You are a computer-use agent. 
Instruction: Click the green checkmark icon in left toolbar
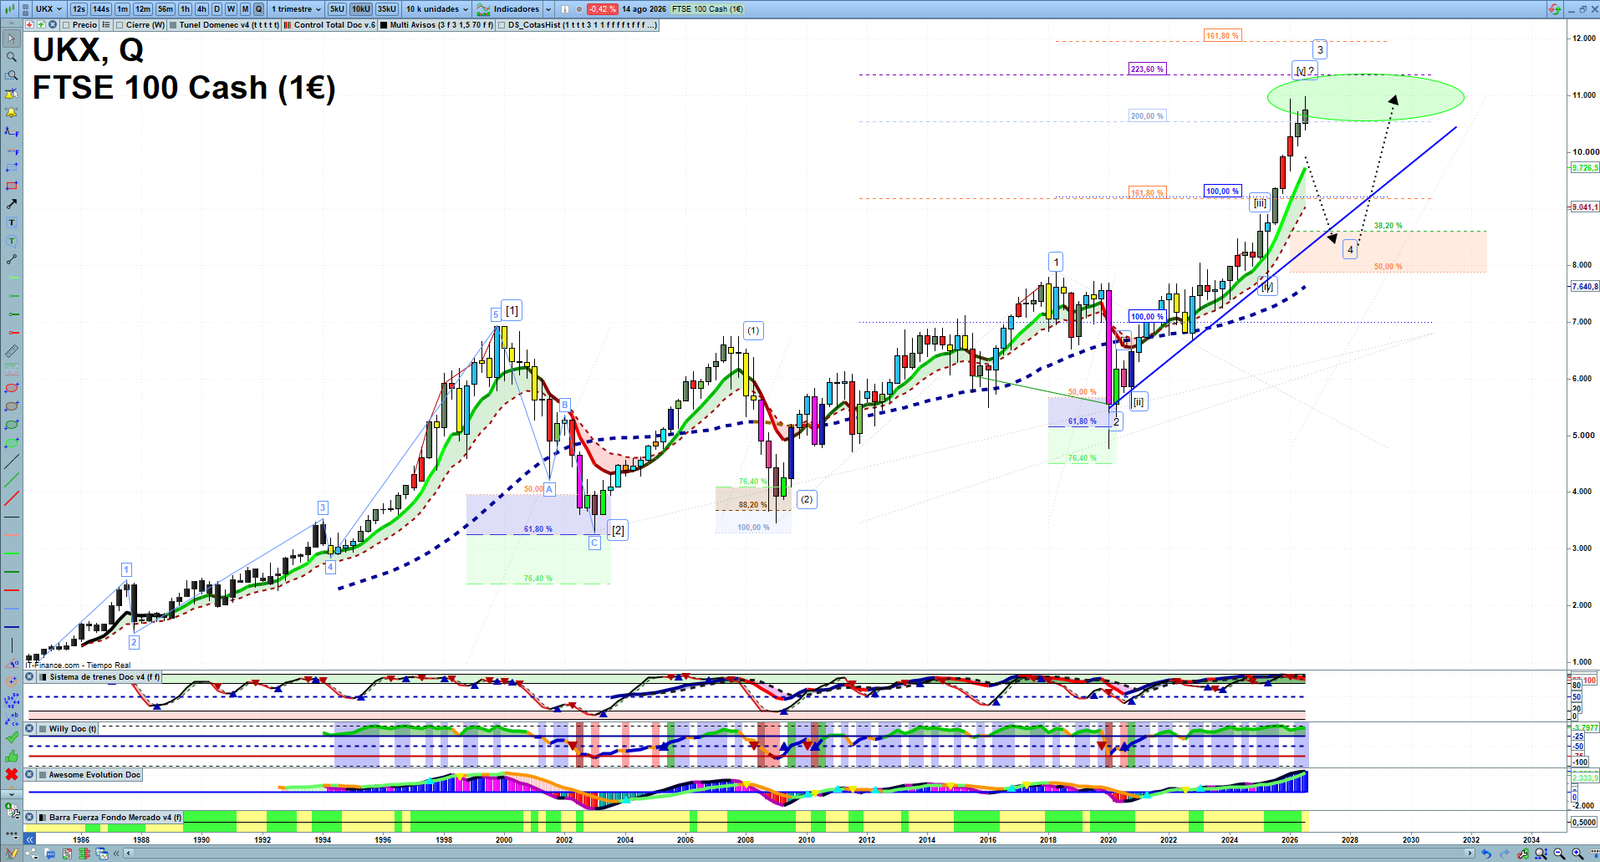[x=11, y=737]
